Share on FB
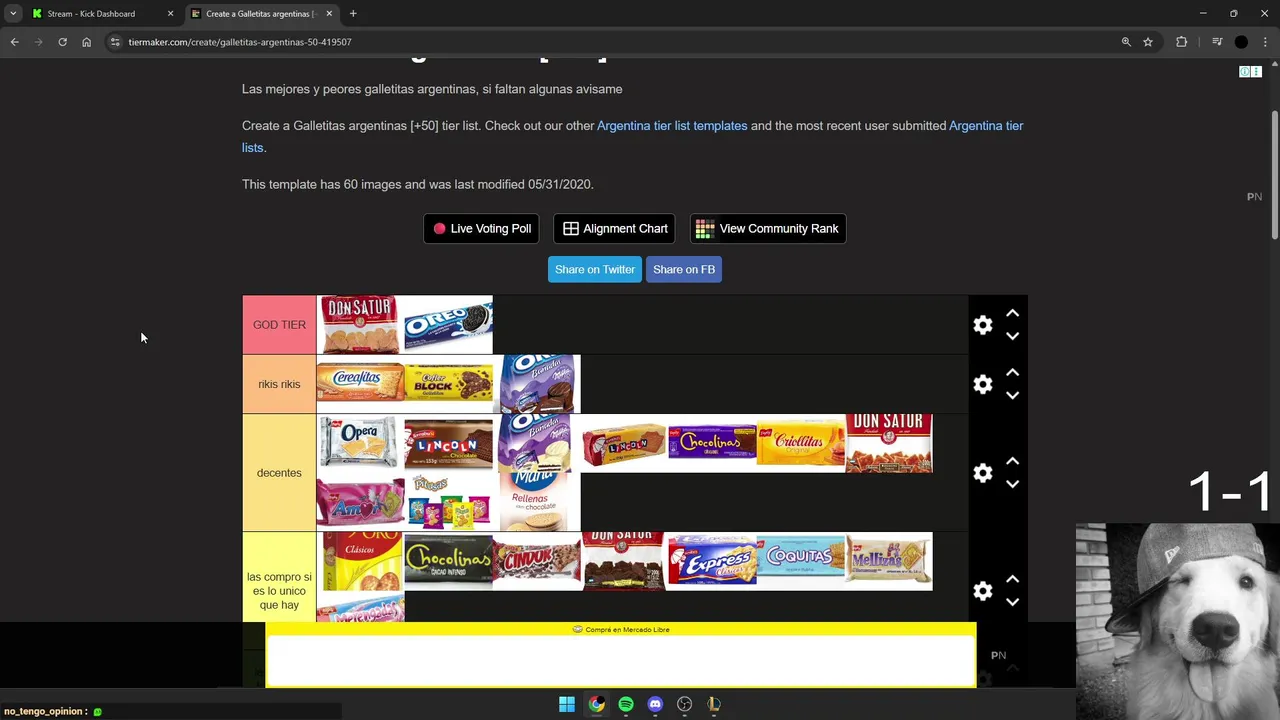This screenshot has width=1280, height=720. pos(684,269)
